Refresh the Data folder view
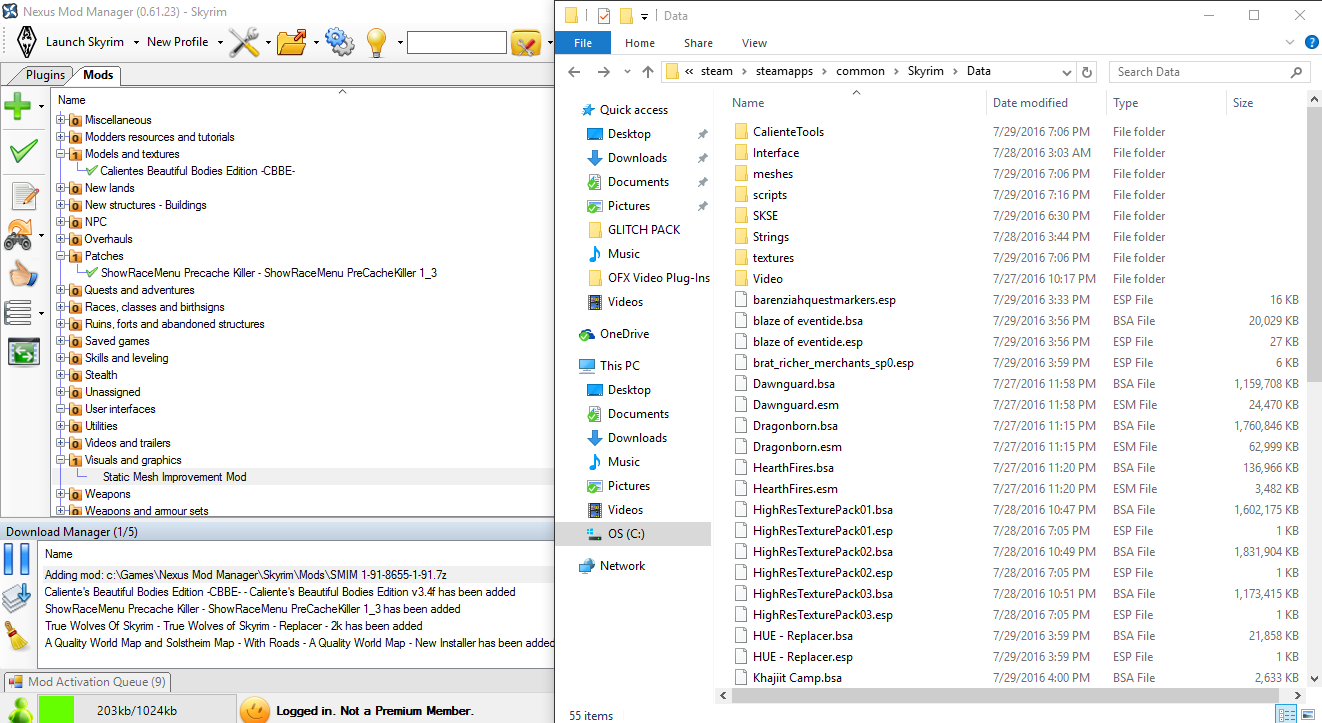1322x723 pixels. click(1088, 71)
